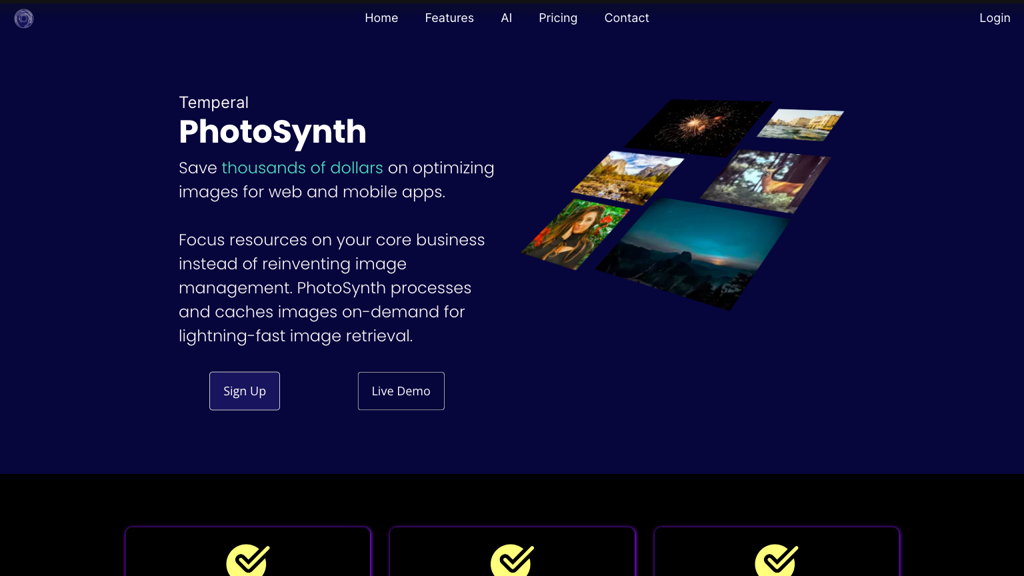
Task: Click the left yellow checkmark icon
Action: click(248, 560)
